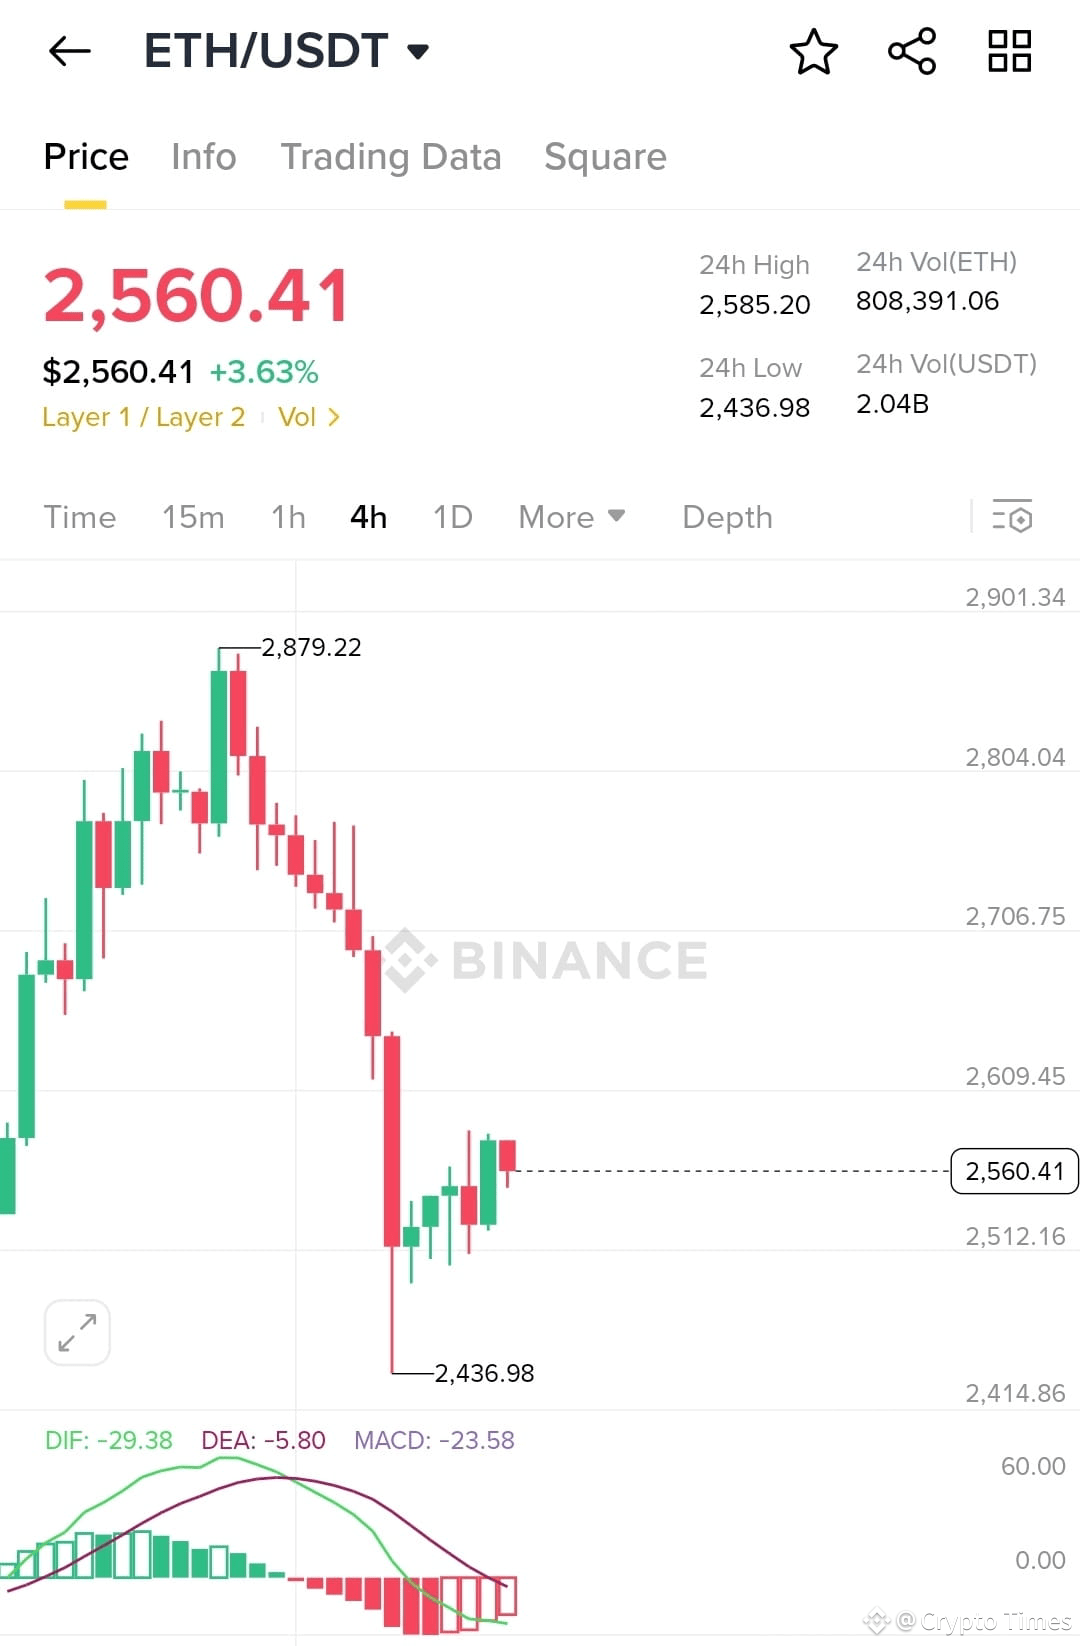Tap the Binance watermark logo on the chart
This screenshot has width=1080, height=1646.
coord(545,961)
